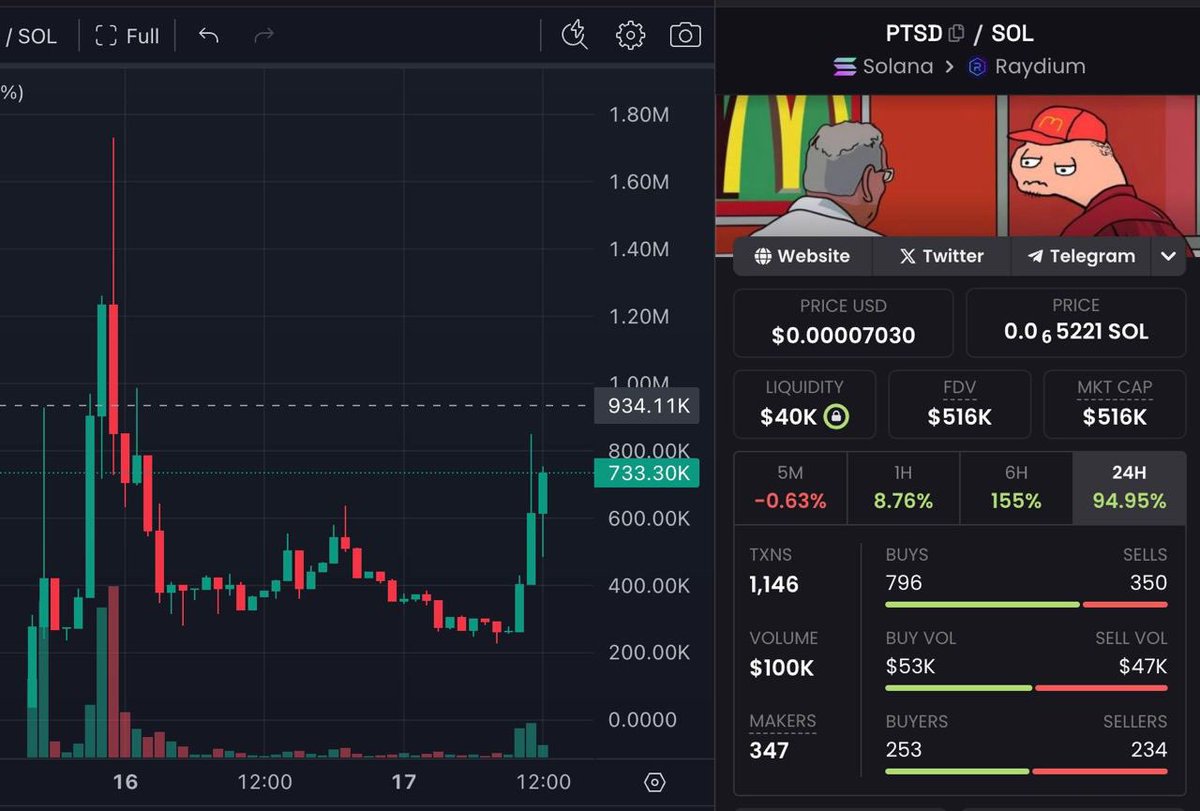1200x811 pixels.
Task: Select the 24H timeframe tab
Action: (x=1129, y=488)
